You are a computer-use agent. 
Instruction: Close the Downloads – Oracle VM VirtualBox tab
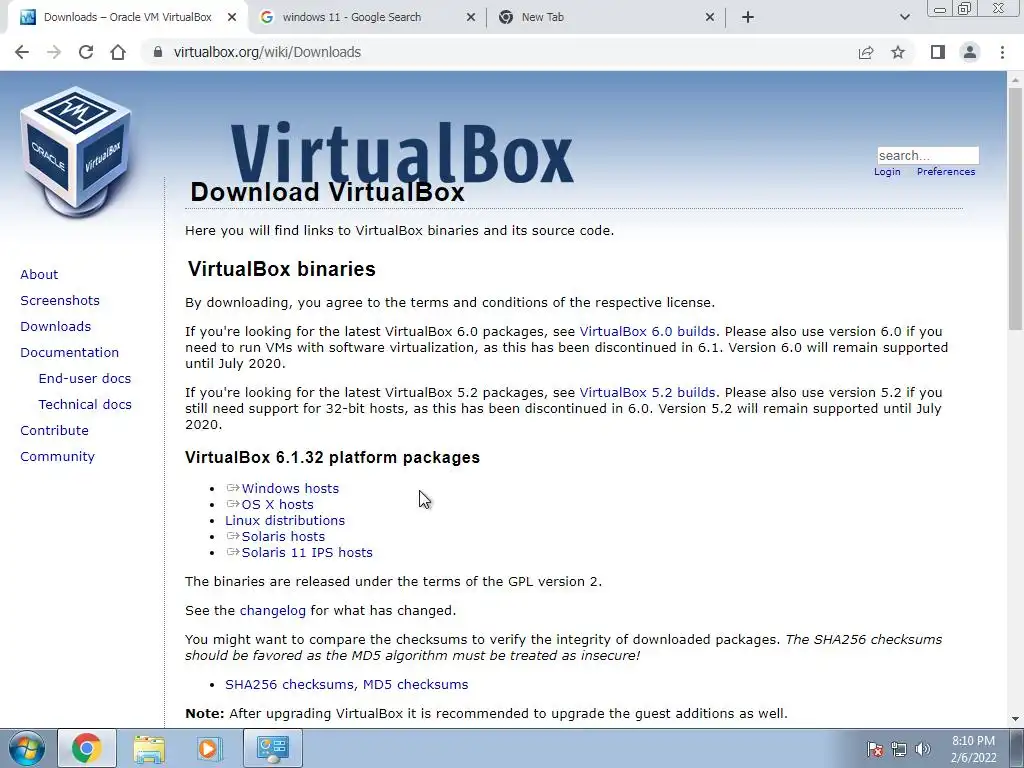(x=232, y=18)
